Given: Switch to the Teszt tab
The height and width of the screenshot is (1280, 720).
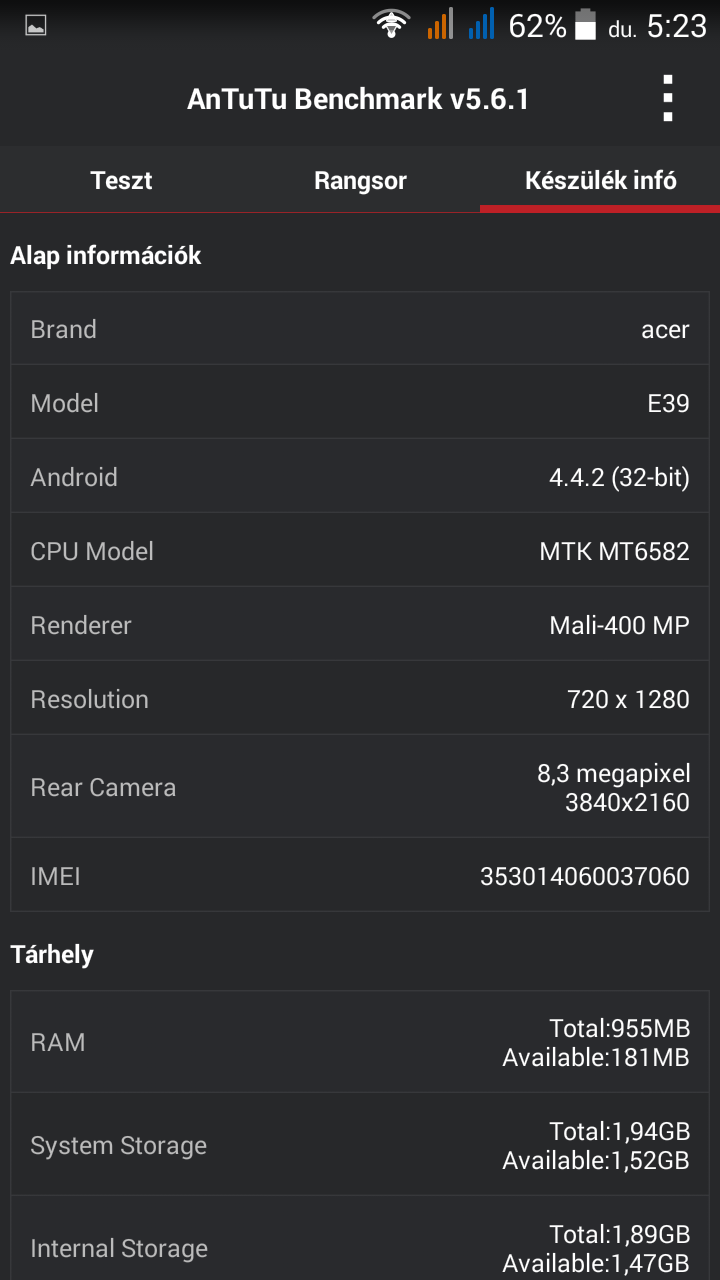Looking at the screenshot, I should click(121, 181).
